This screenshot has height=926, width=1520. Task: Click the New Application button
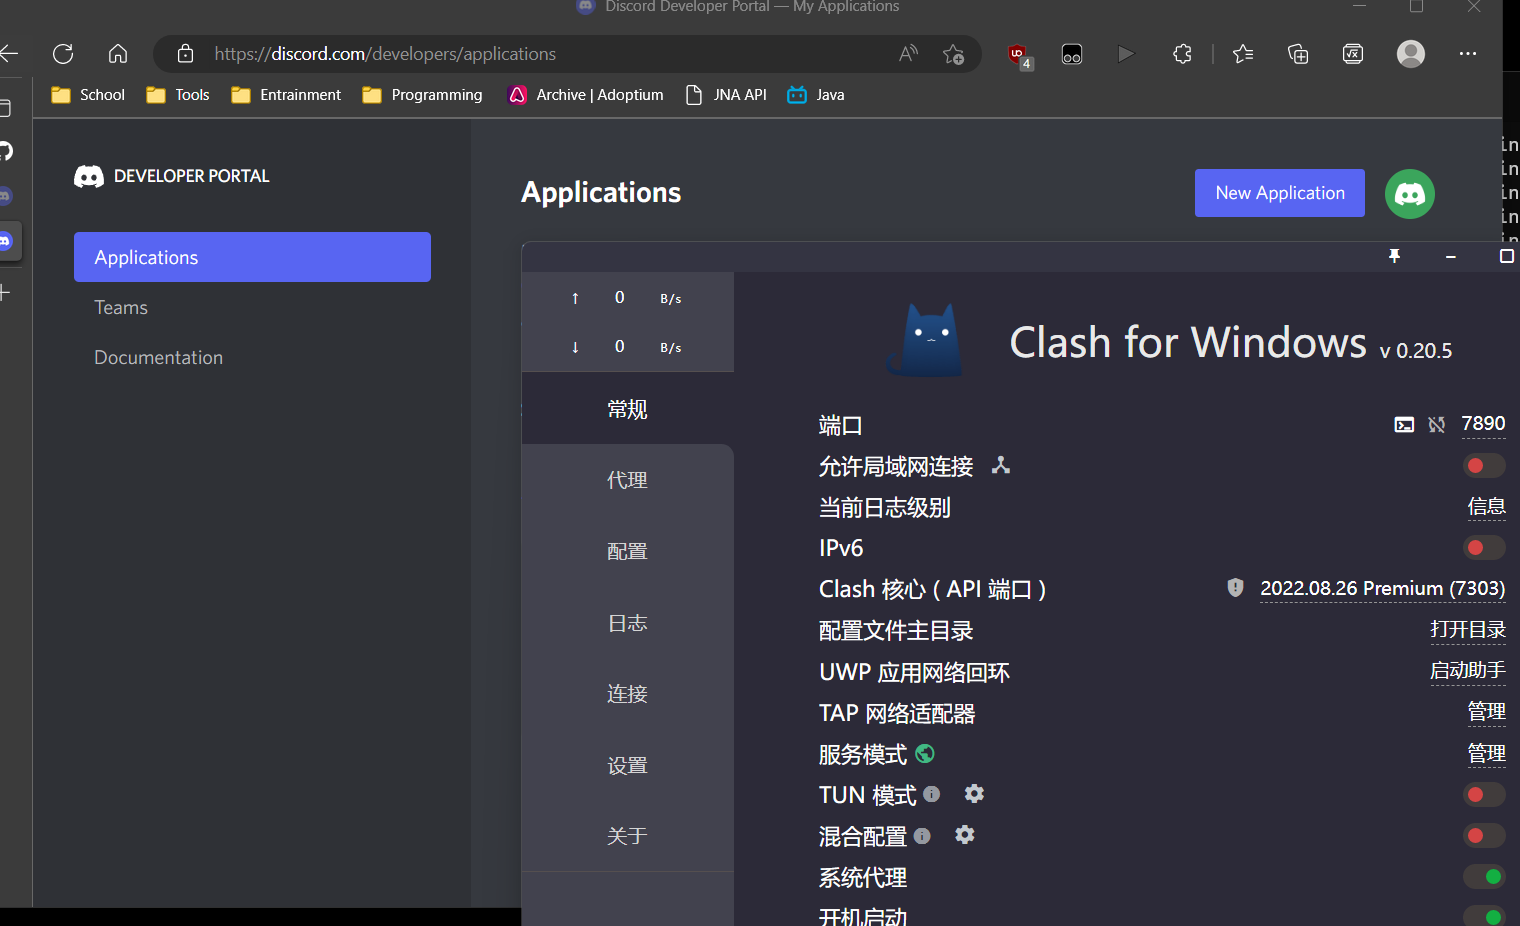pyautogui.click(x=1280, y=193)
